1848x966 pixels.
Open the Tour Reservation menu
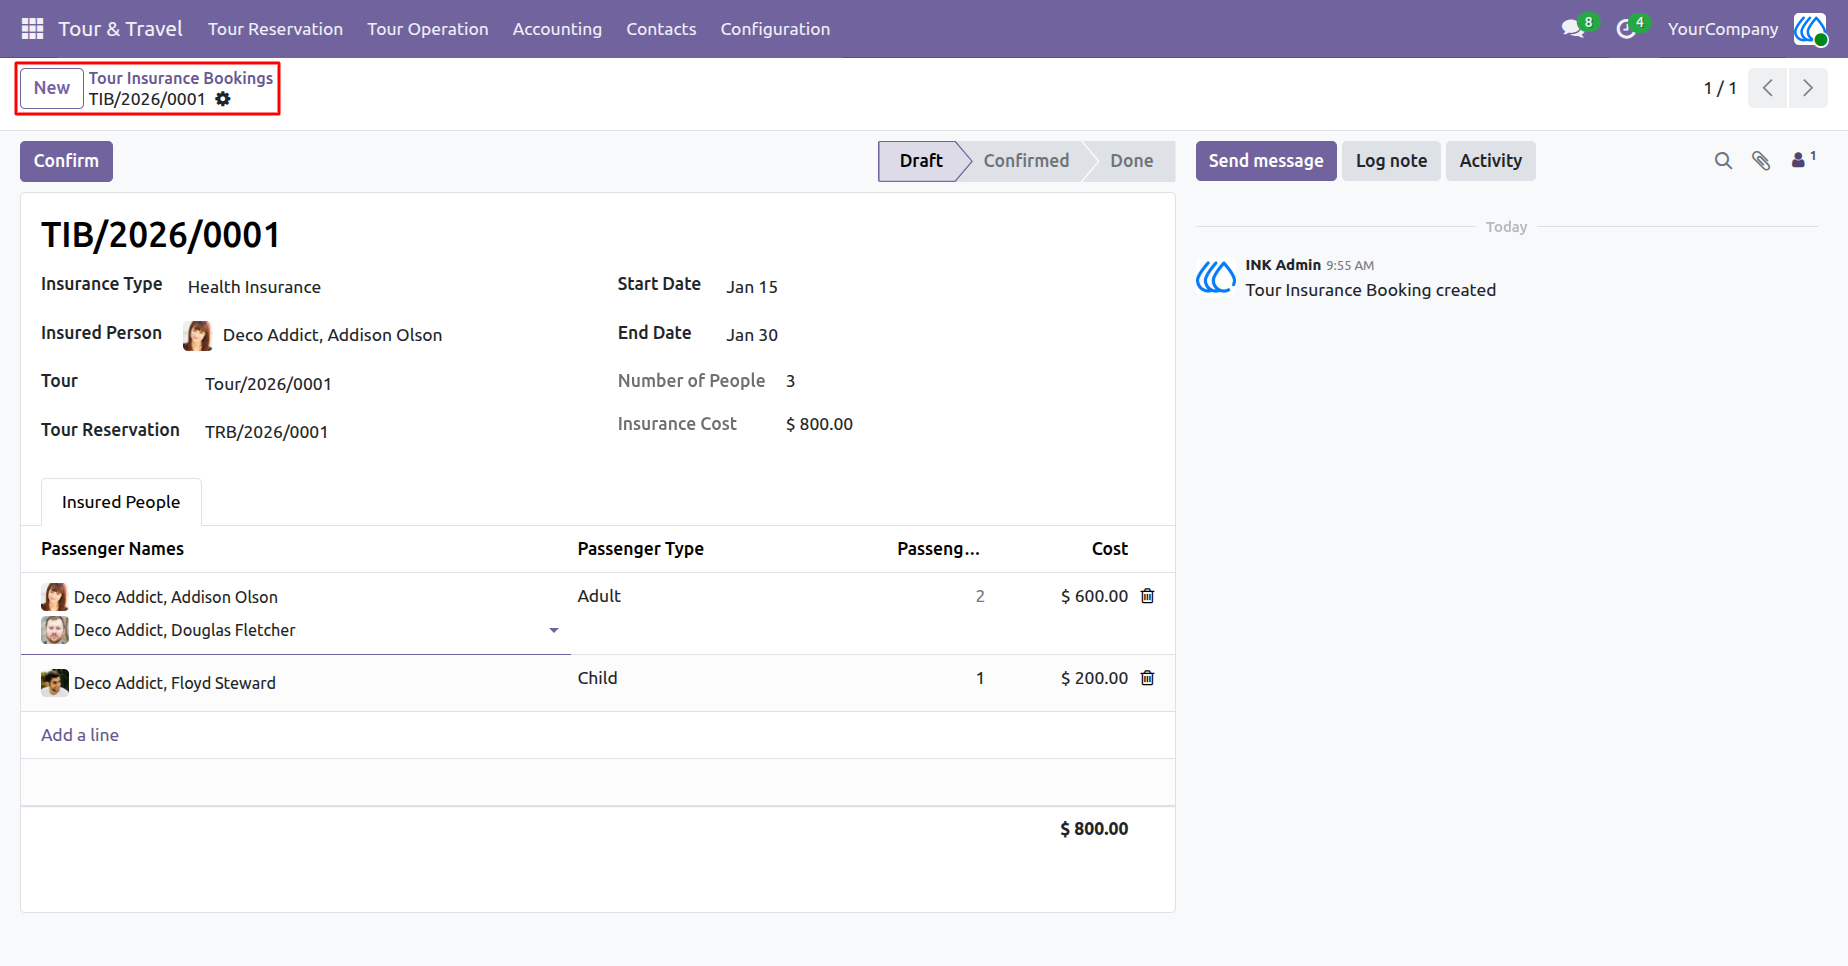pos(275,29)
